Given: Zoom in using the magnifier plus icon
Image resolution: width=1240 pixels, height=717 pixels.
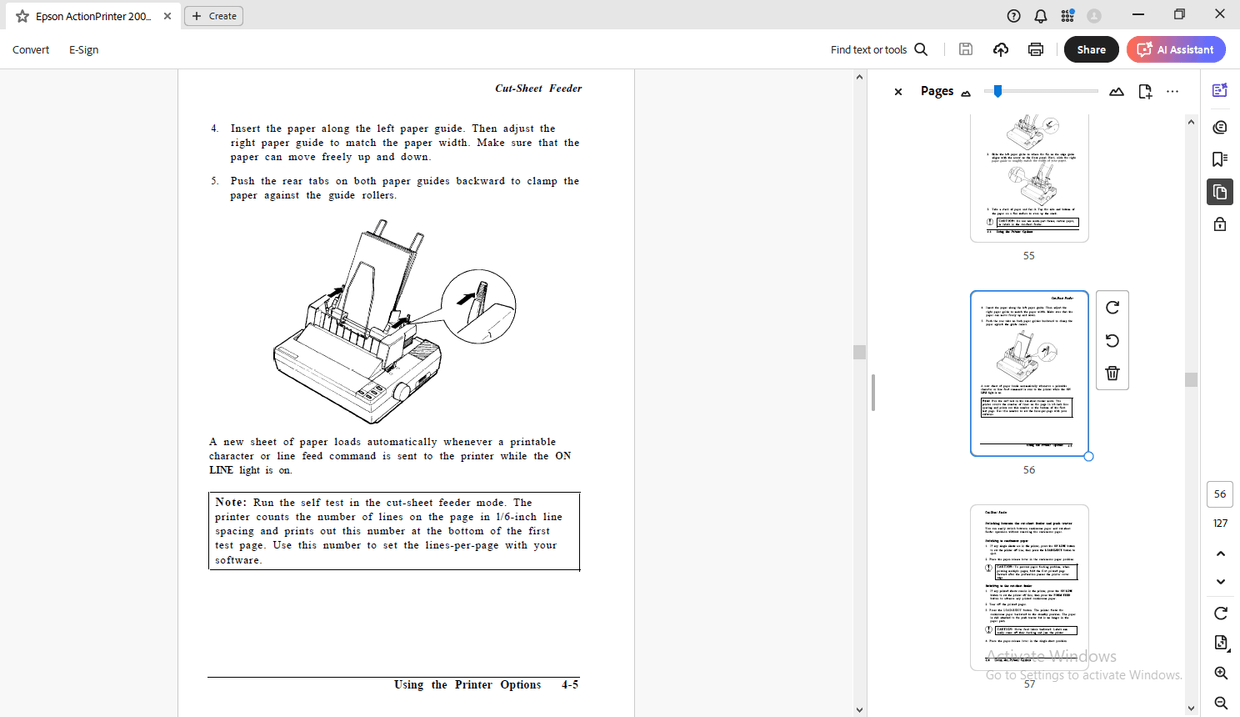Looking at the screenshot, I should click(1220, 672).
